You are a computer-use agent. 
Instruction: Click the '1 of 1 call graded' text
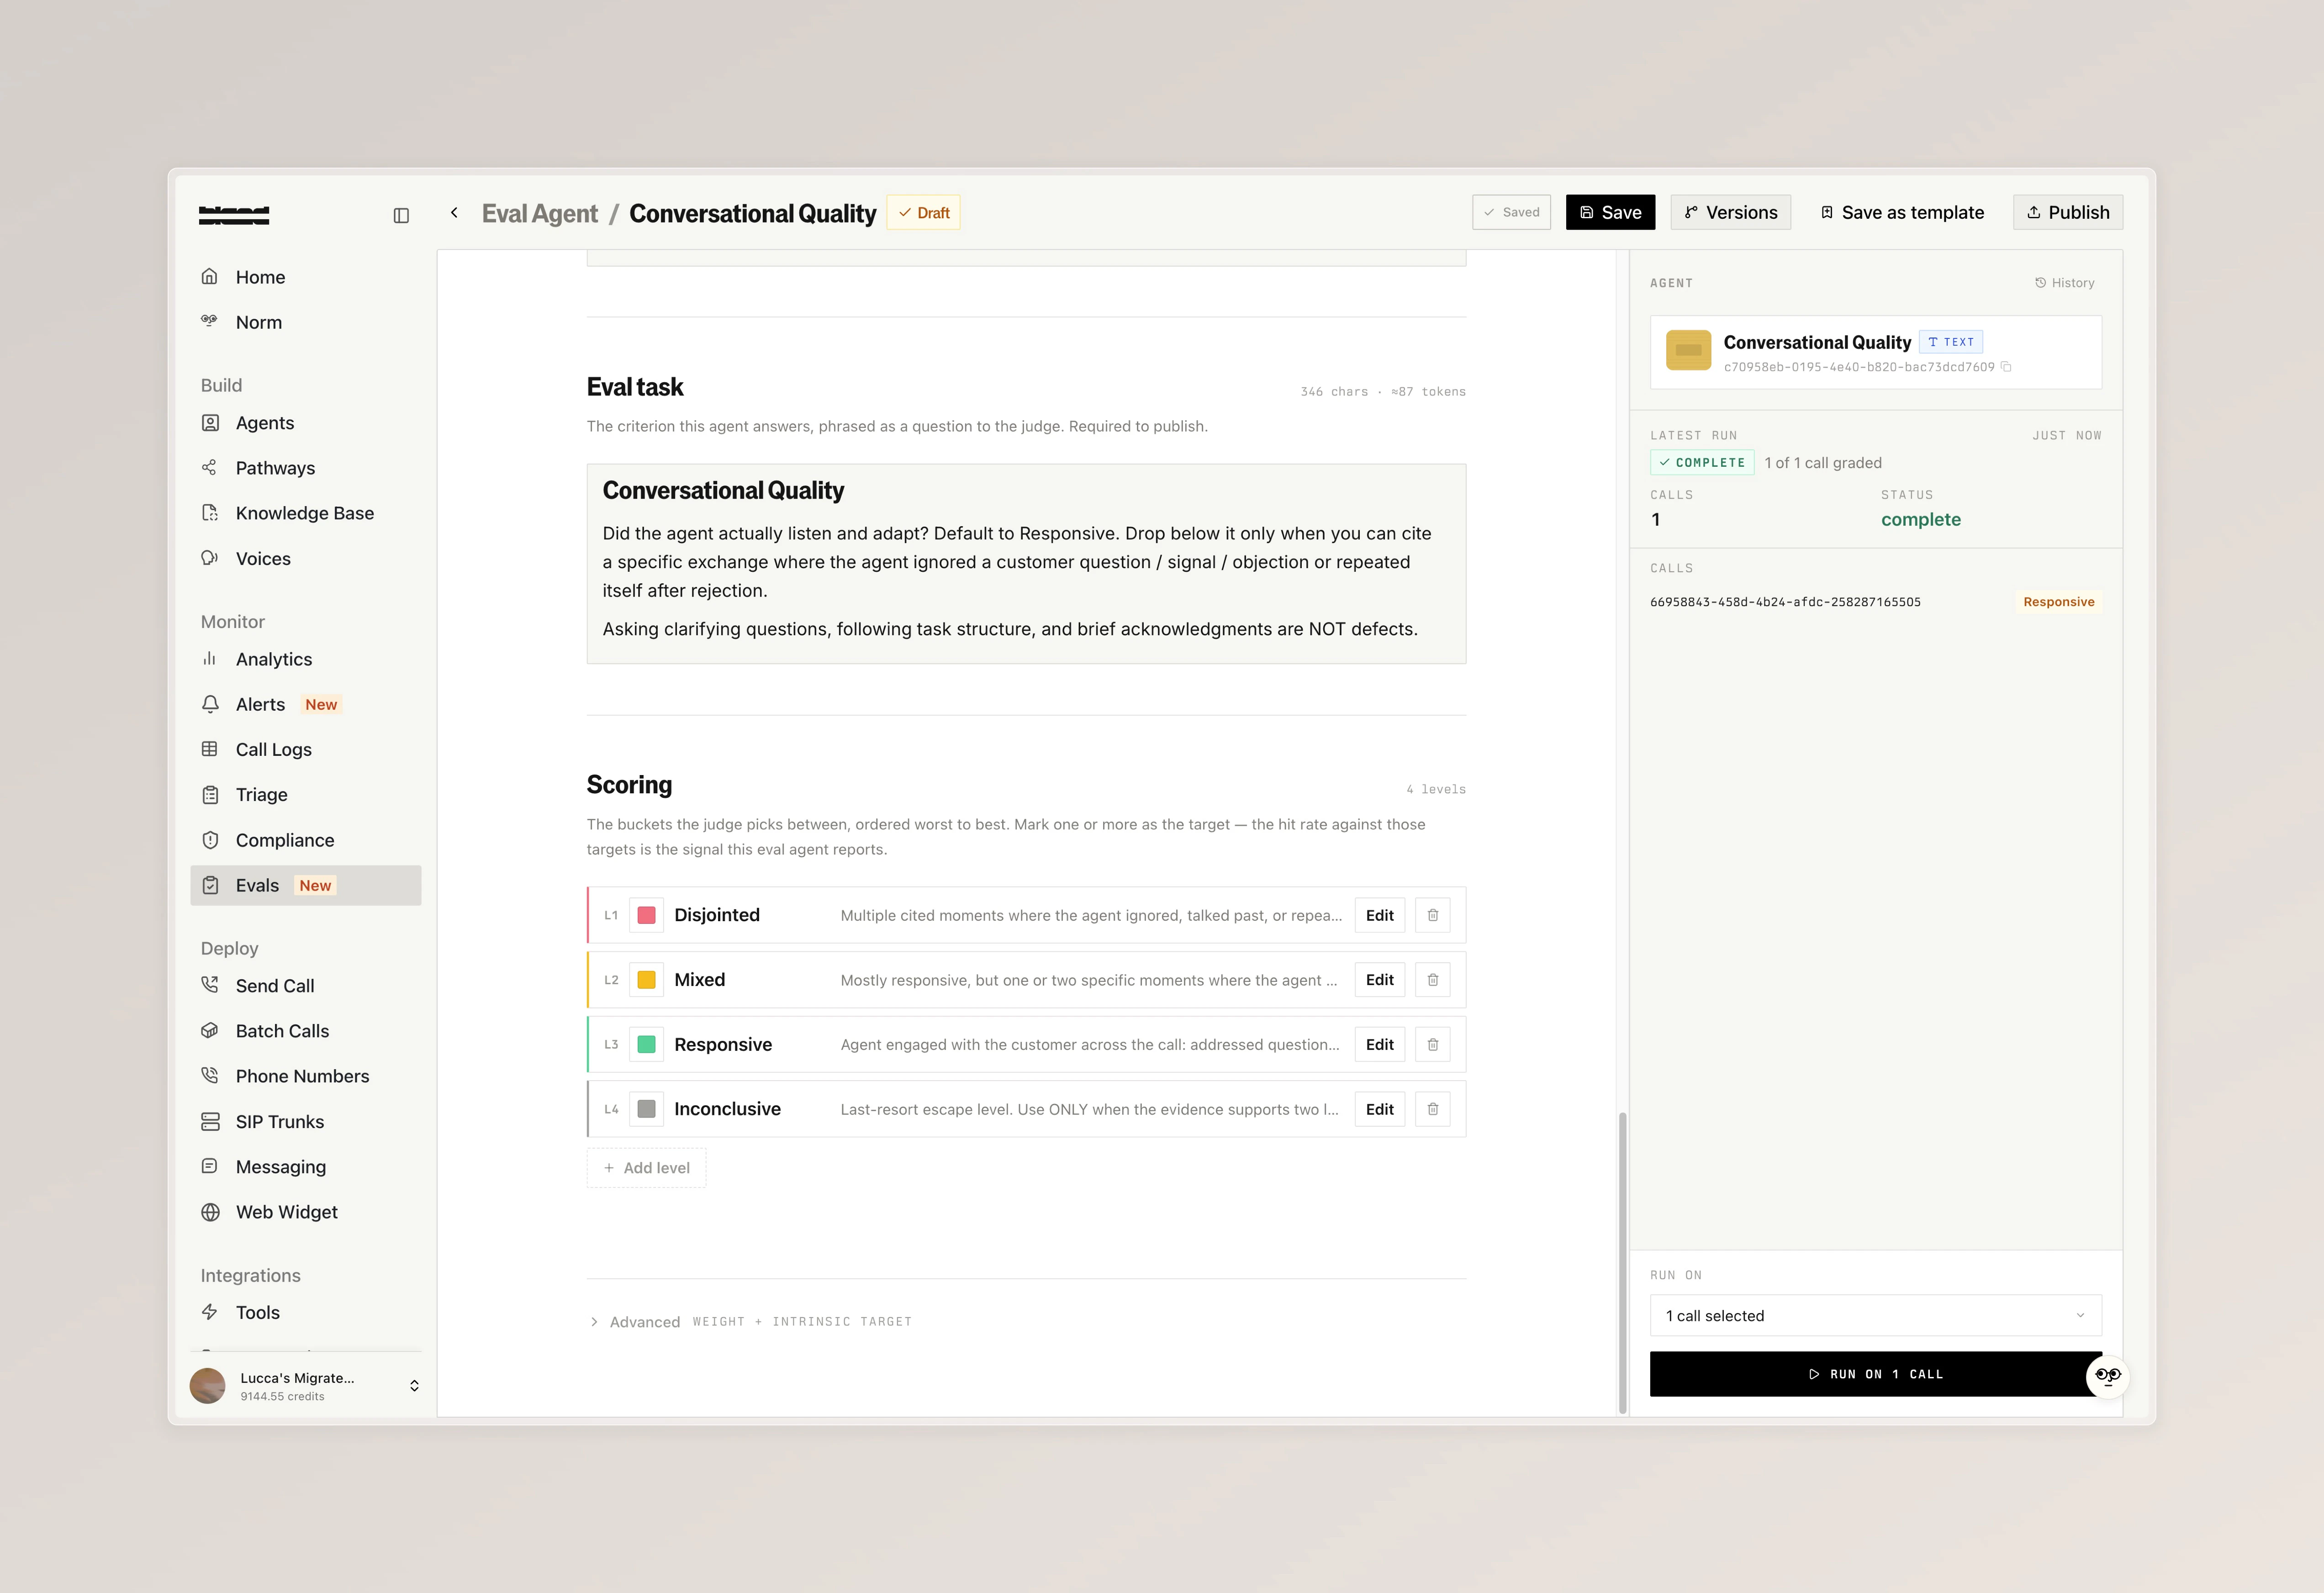point(1823,463)
